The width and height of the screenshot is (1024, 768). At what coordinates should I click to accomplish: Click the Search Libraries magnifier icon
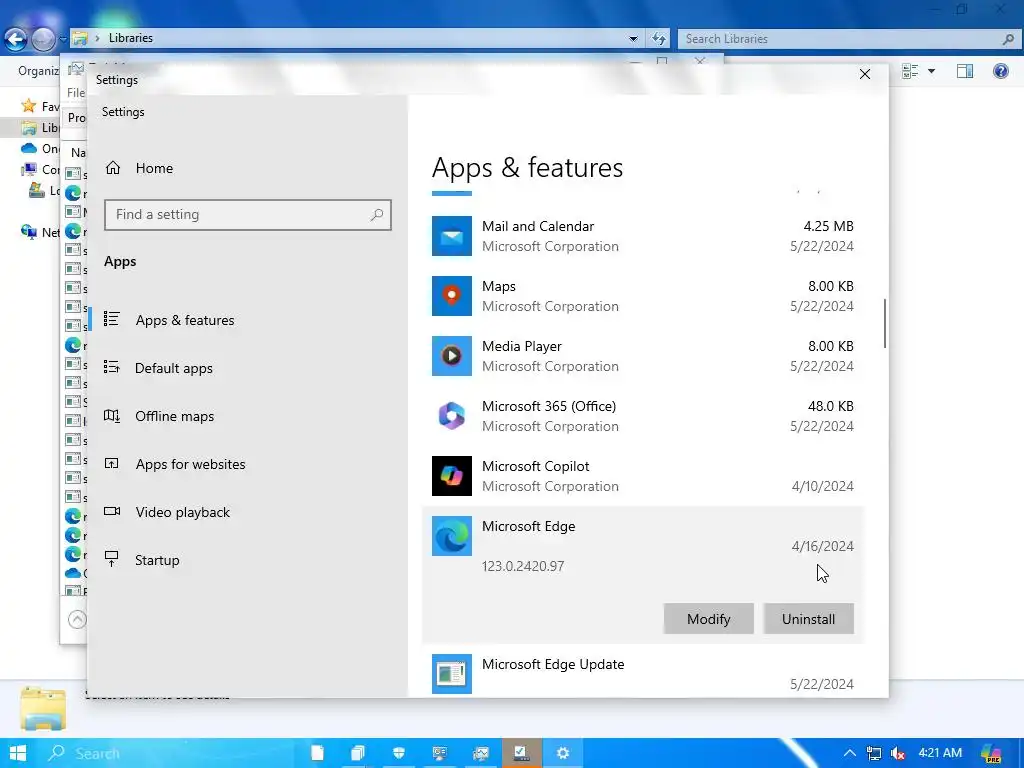pos(1008,39)
